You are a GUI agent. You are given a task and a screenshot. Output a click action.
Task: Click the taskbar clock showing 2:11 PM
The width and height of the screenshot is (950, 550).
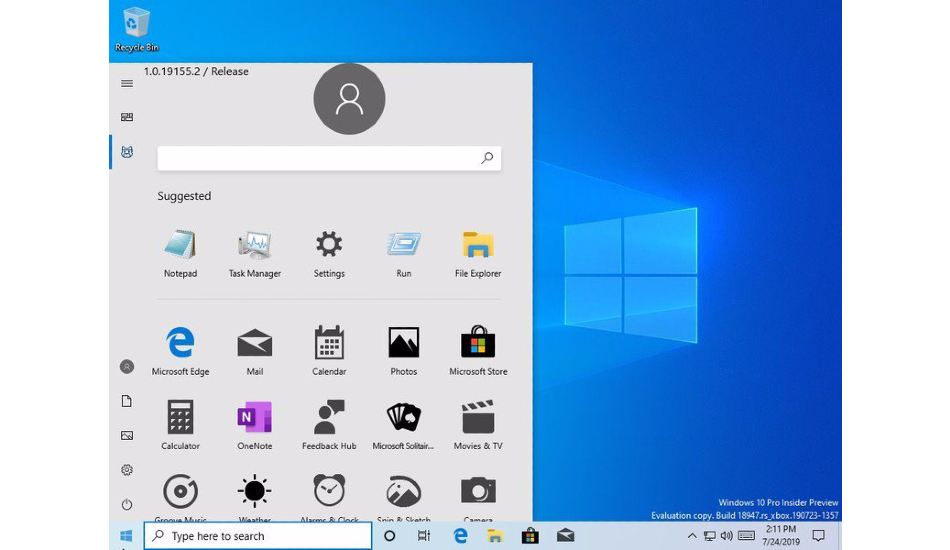point(781,536)
